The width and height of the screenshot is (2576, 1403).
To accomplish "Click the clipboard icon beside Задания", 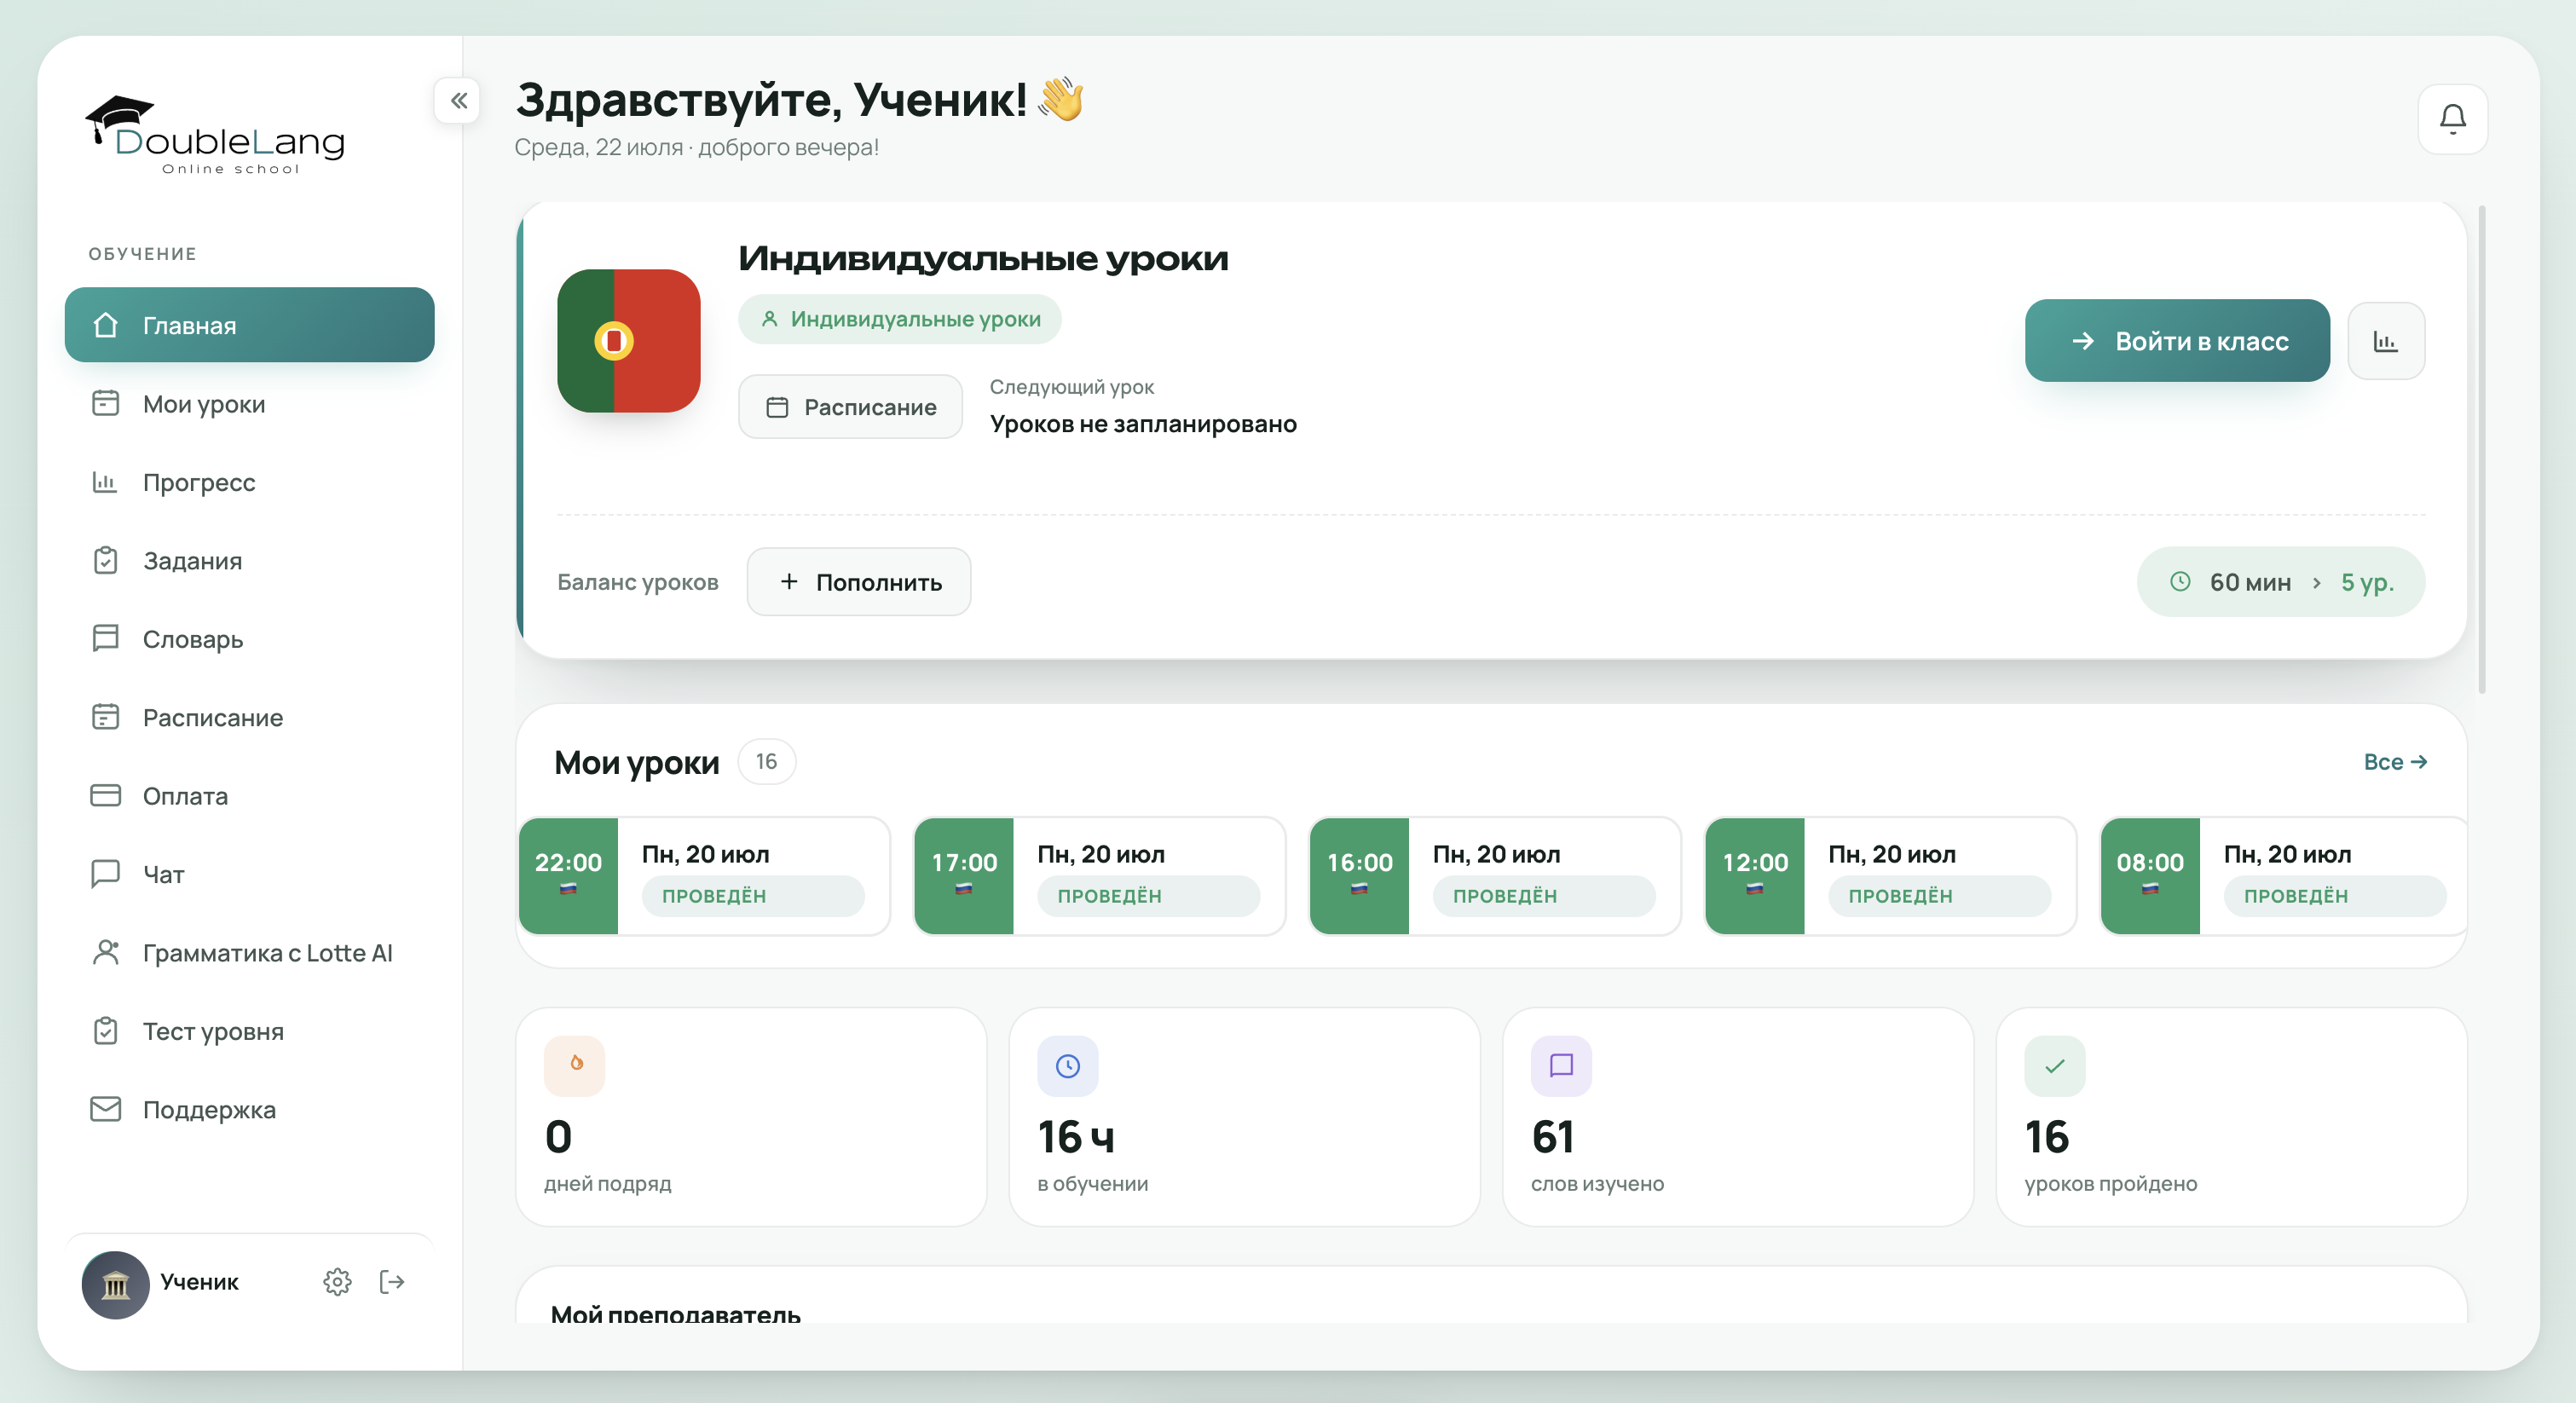I will 105,560.
